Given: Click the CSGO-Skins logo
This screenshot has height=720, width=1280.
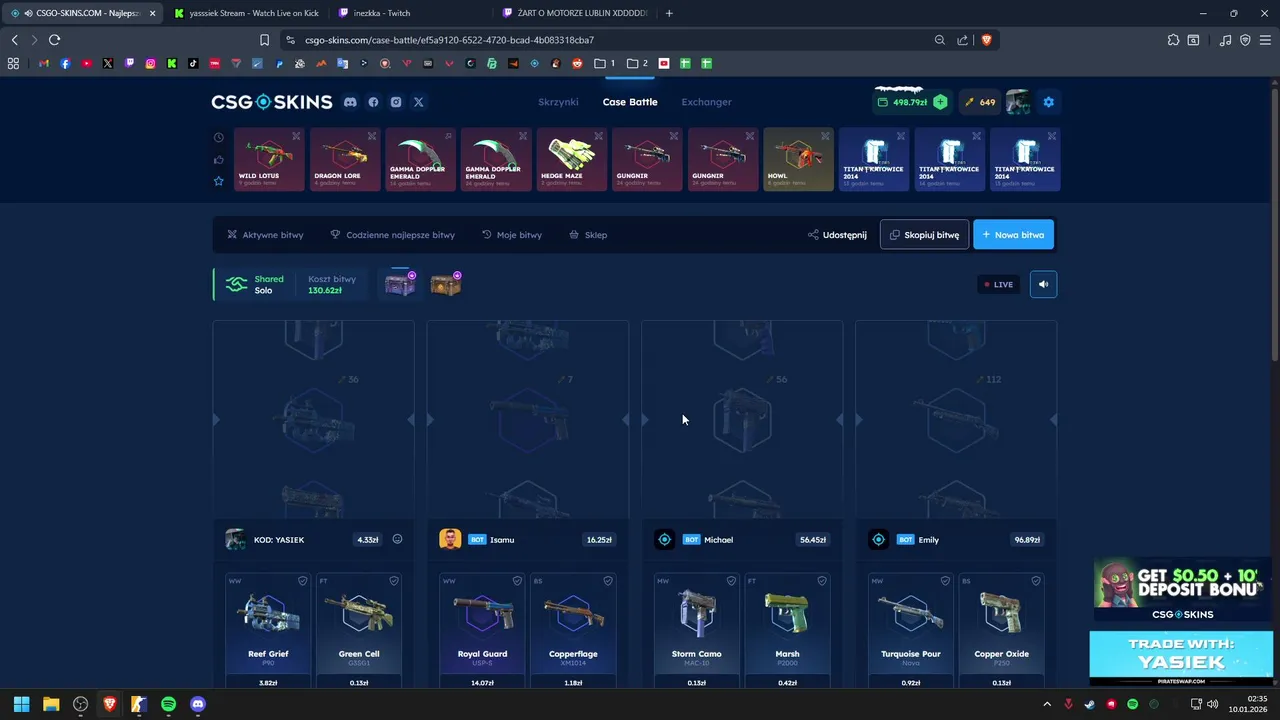Looking at the screenshot, I should pyautogui.click(x=272, y=102).
